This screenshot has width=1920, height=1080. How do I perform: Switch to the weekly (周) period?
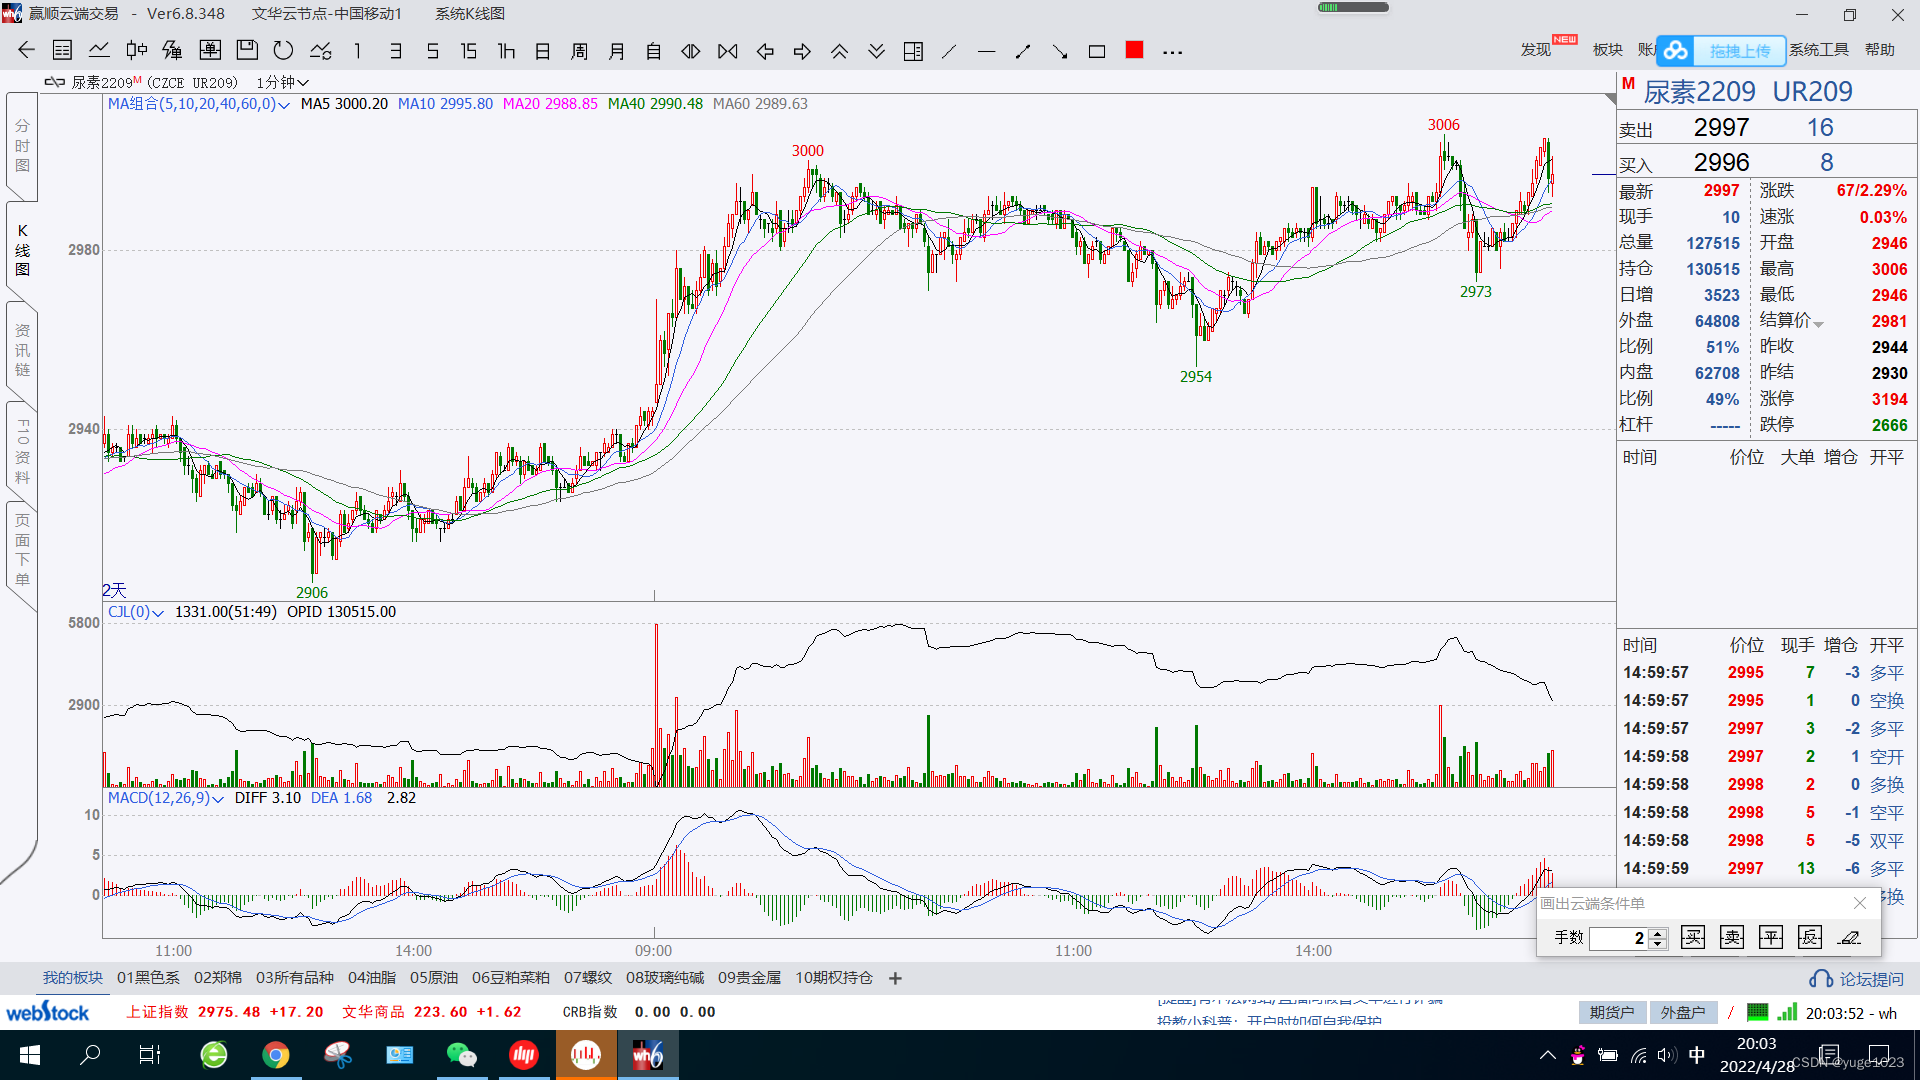[x=580, y=51]
